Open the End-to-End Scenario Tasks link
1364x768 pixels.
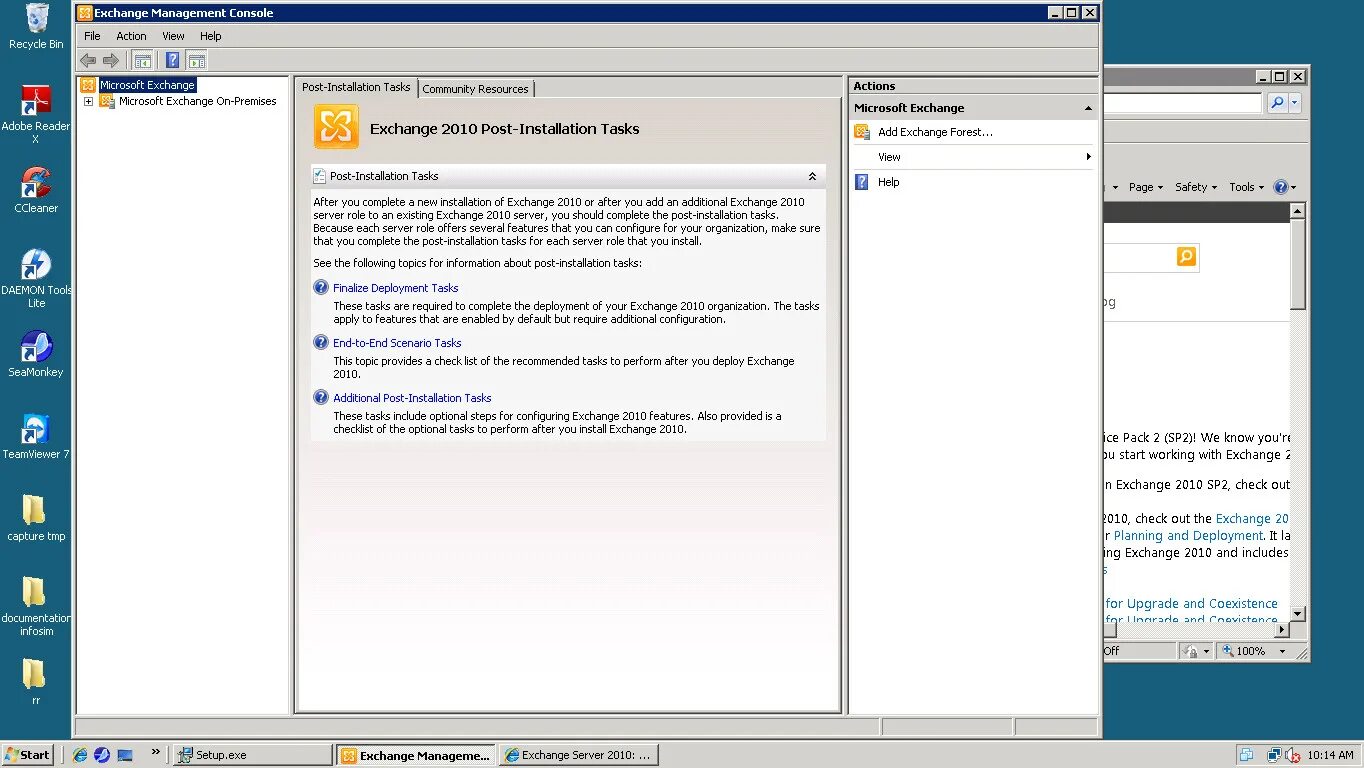pyautogui.click(x=397, y=343)
